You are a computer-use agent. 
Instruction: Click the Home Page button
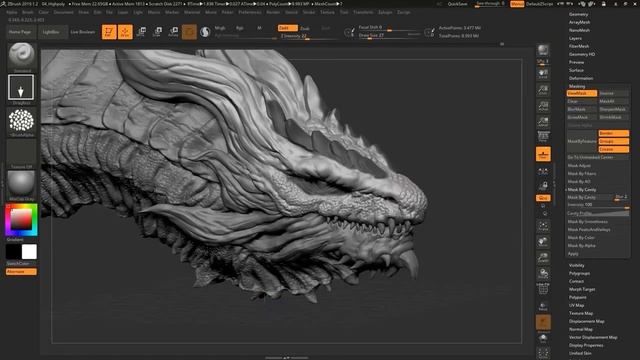pos(20,32)
